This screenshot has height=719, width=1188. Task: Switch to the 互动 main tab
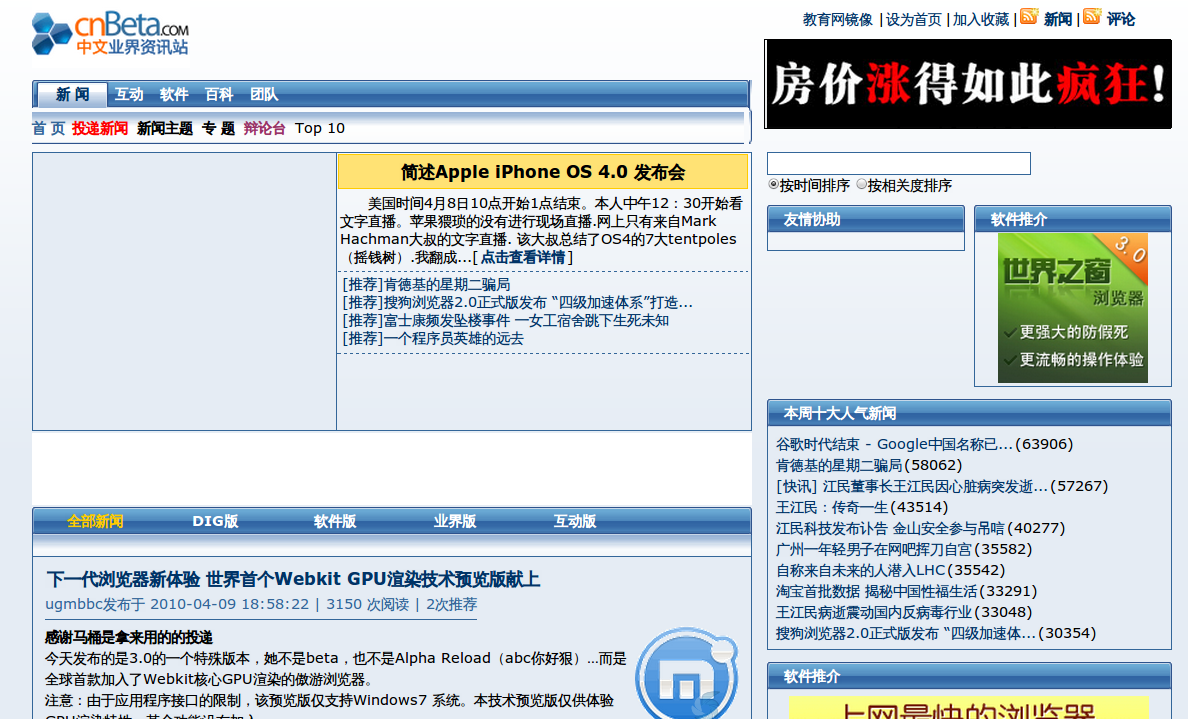pos(129,95)
